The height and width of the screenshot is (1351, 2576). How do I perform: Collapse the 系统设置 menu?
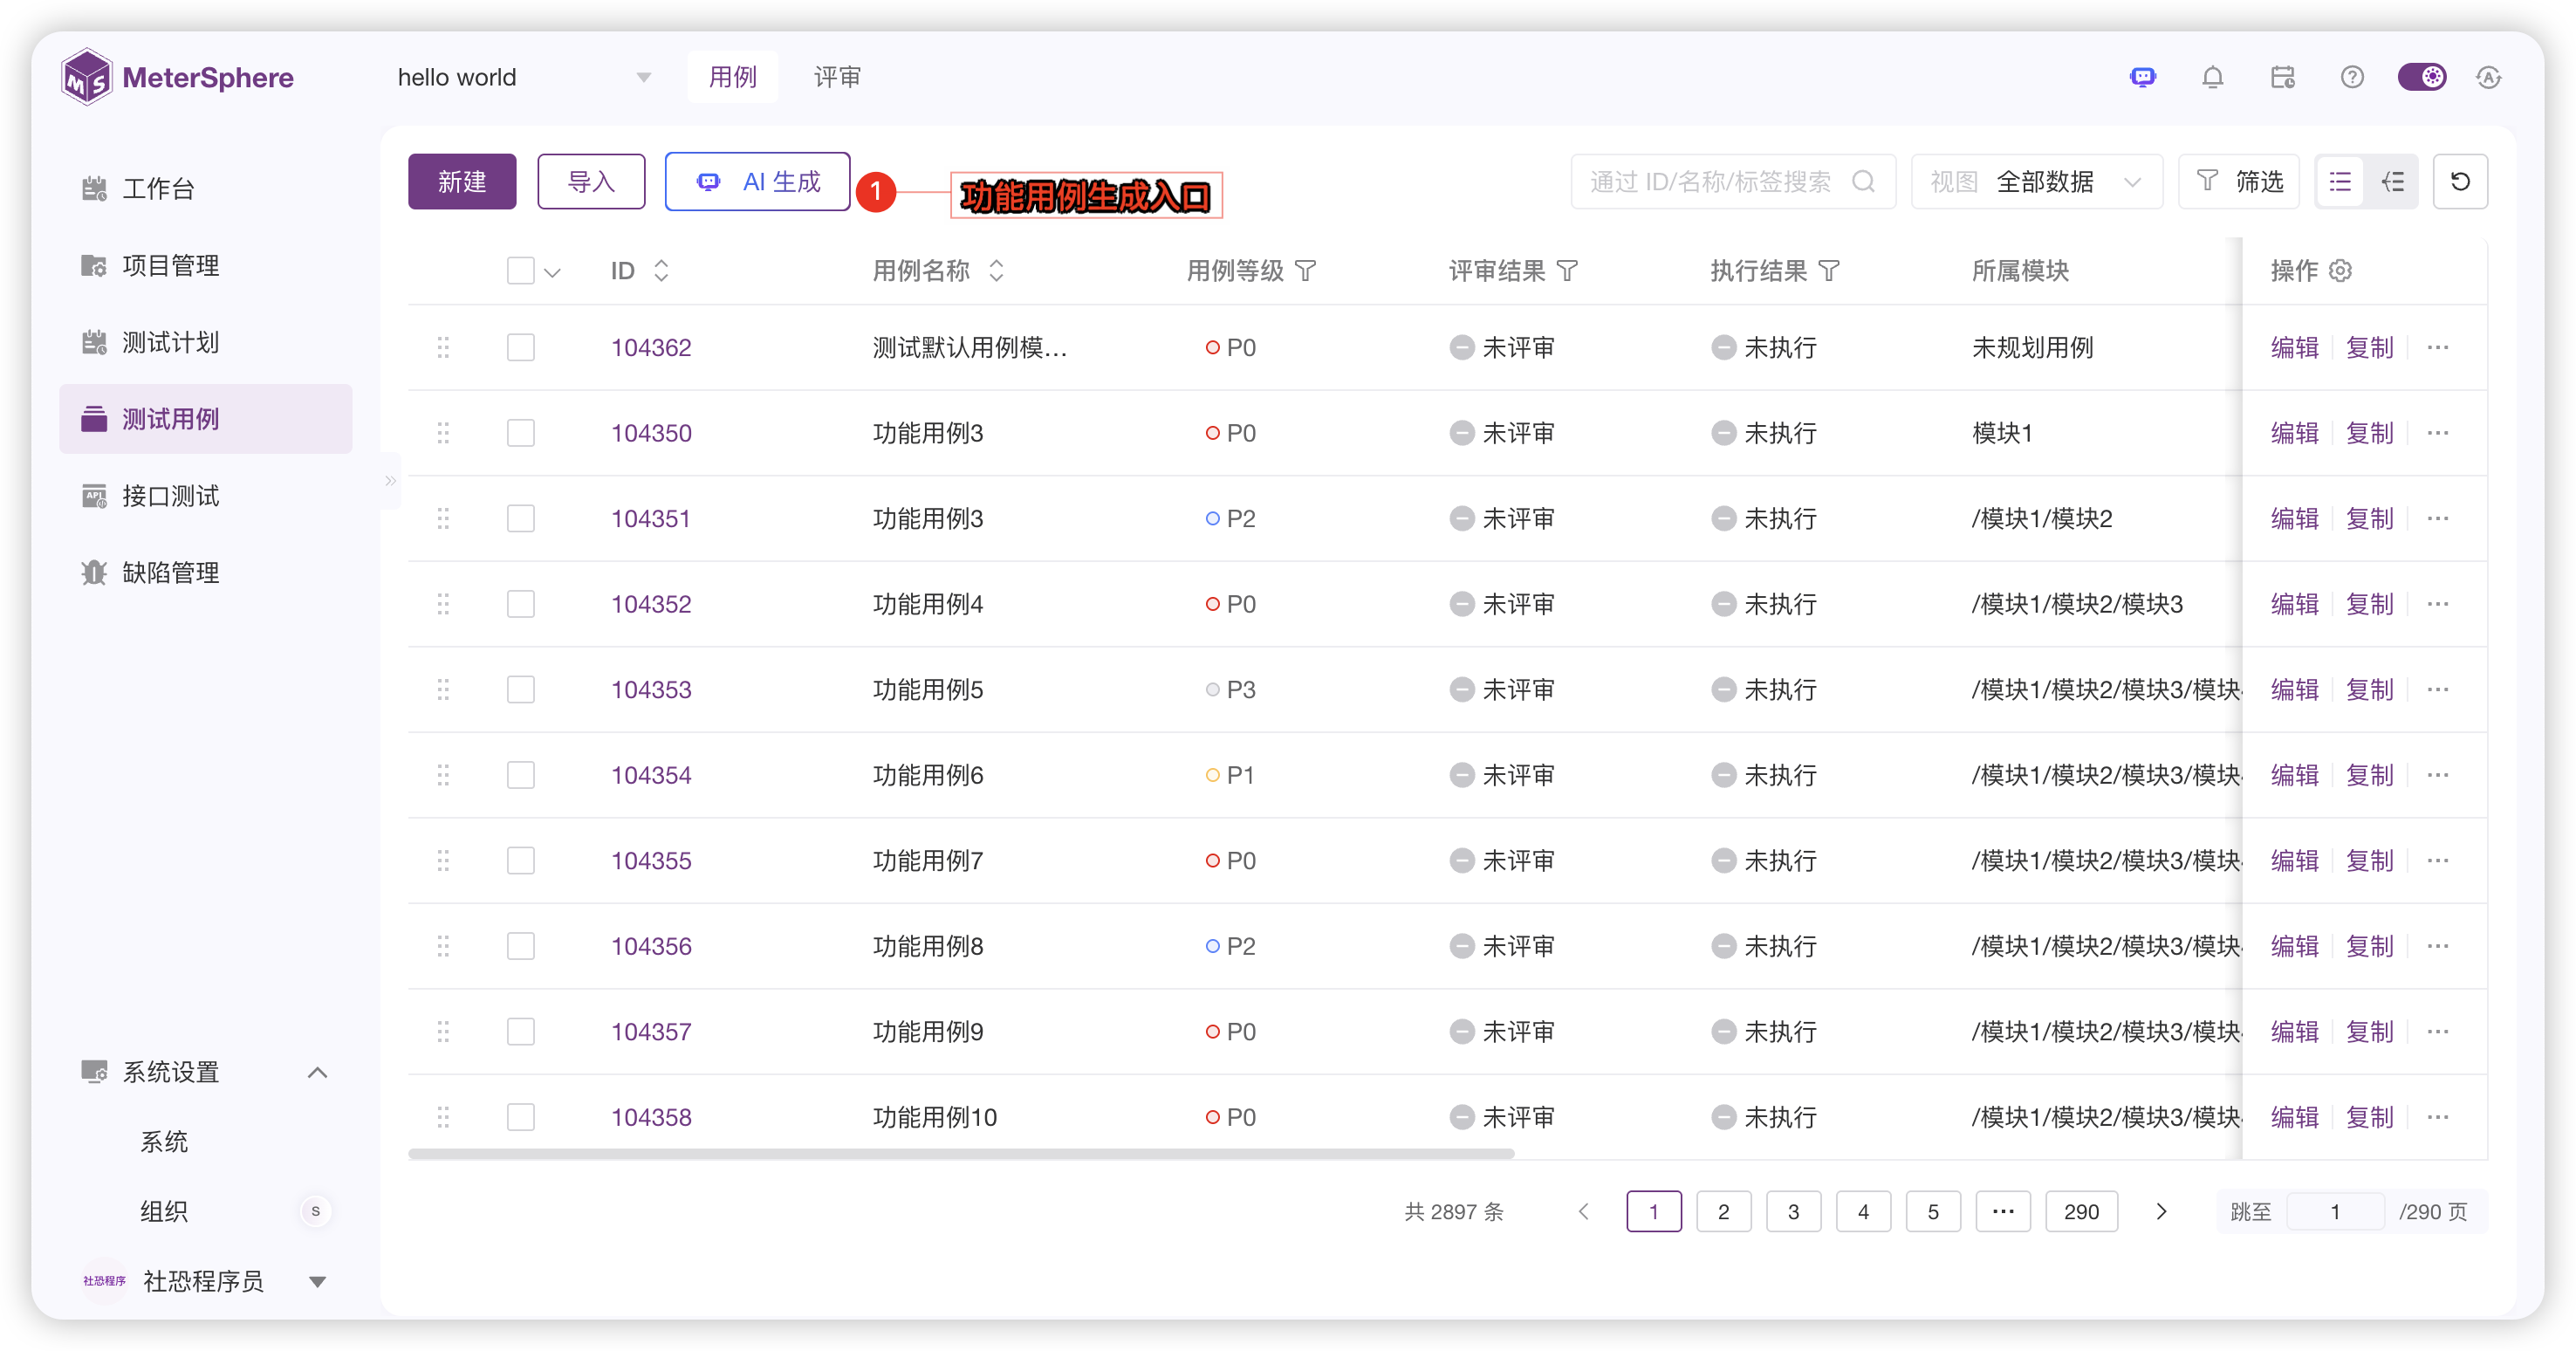click(x=317, y=1072)
